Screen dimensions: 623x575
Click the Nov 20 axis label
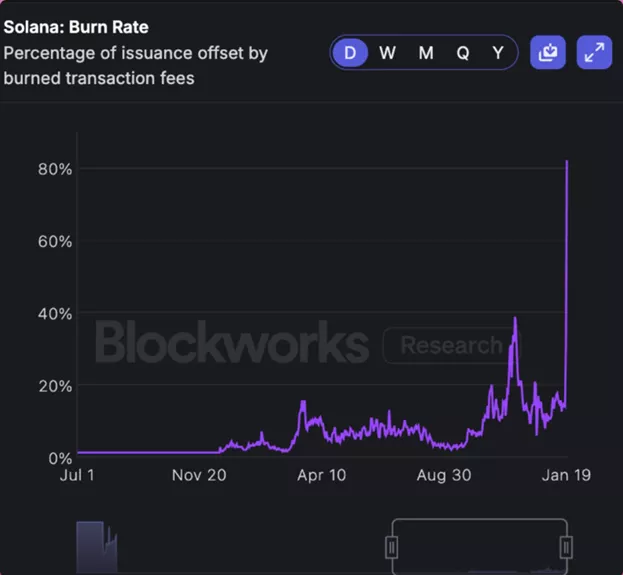pyautogui.click(x=199, y=475)
